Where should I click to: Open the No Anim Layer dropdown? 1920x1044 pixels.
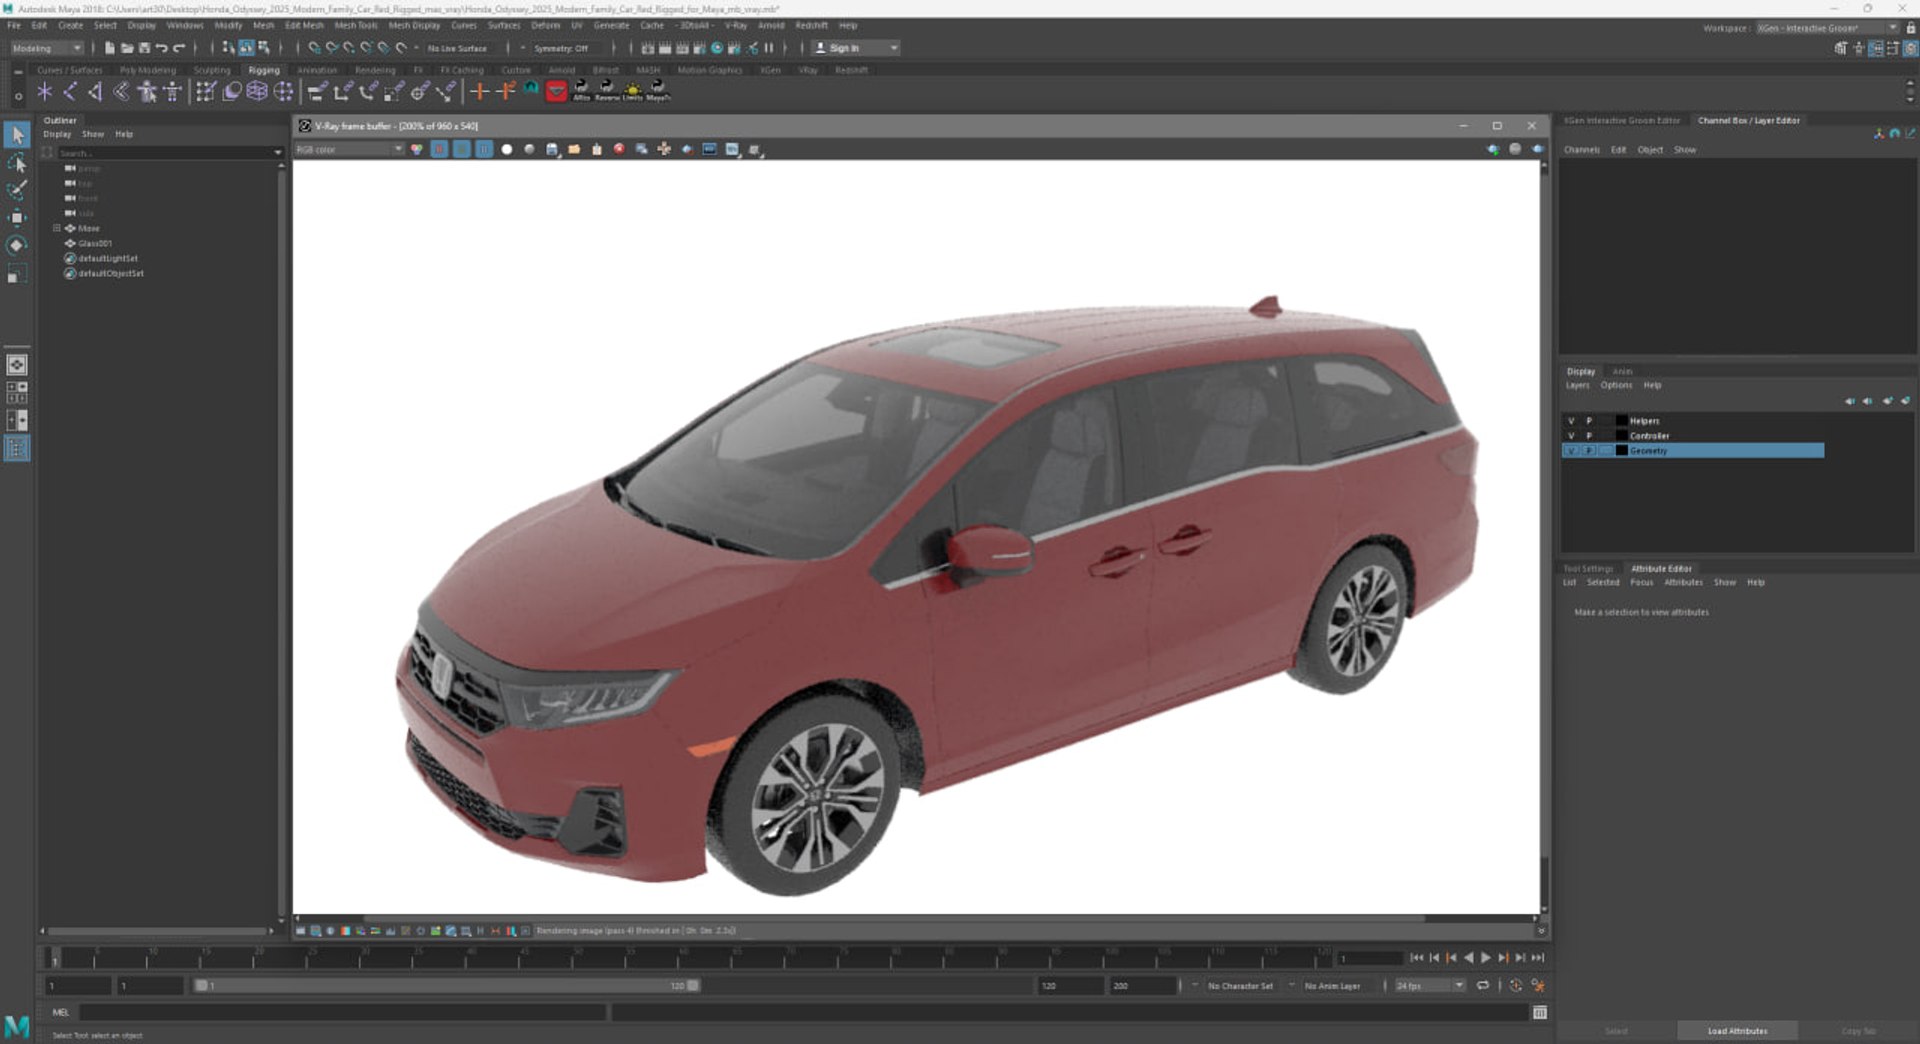1332,986
